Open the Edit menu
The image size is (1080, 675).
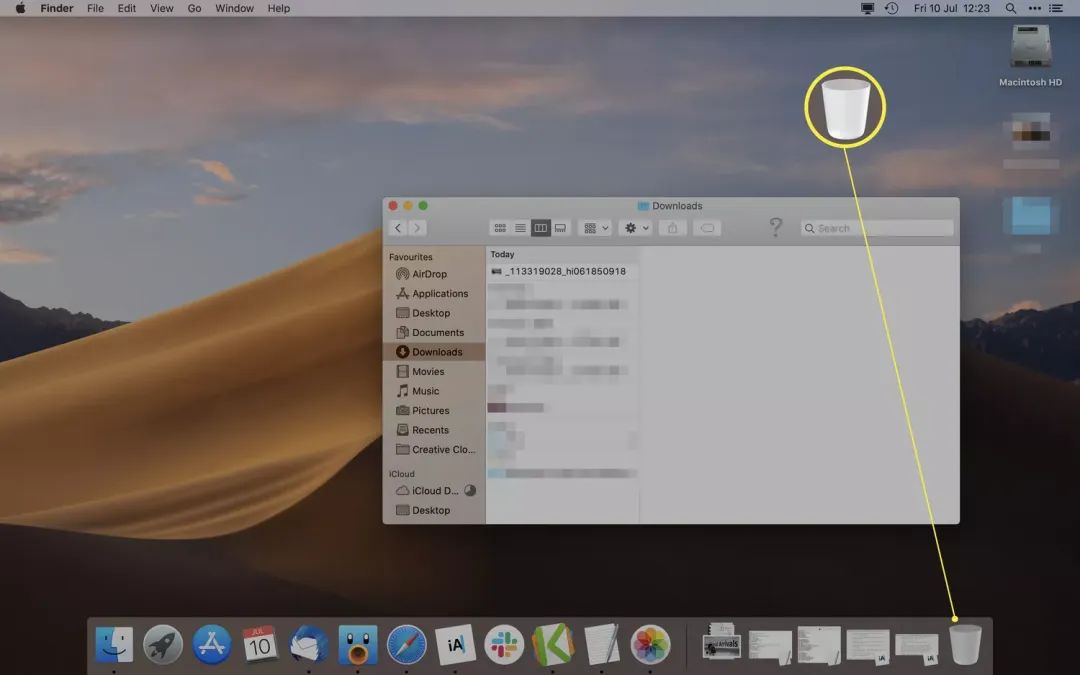(x=127, y=8)
